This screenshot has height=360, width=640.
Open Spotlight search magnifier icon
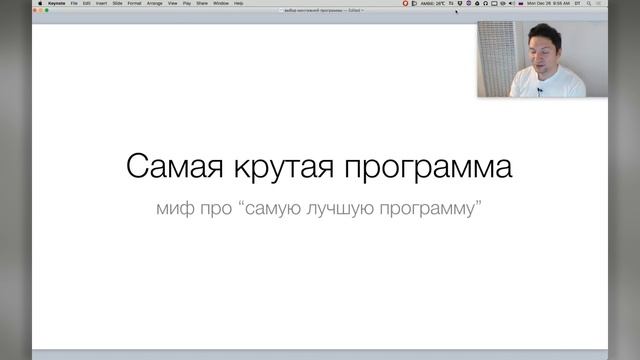(589, 3)
